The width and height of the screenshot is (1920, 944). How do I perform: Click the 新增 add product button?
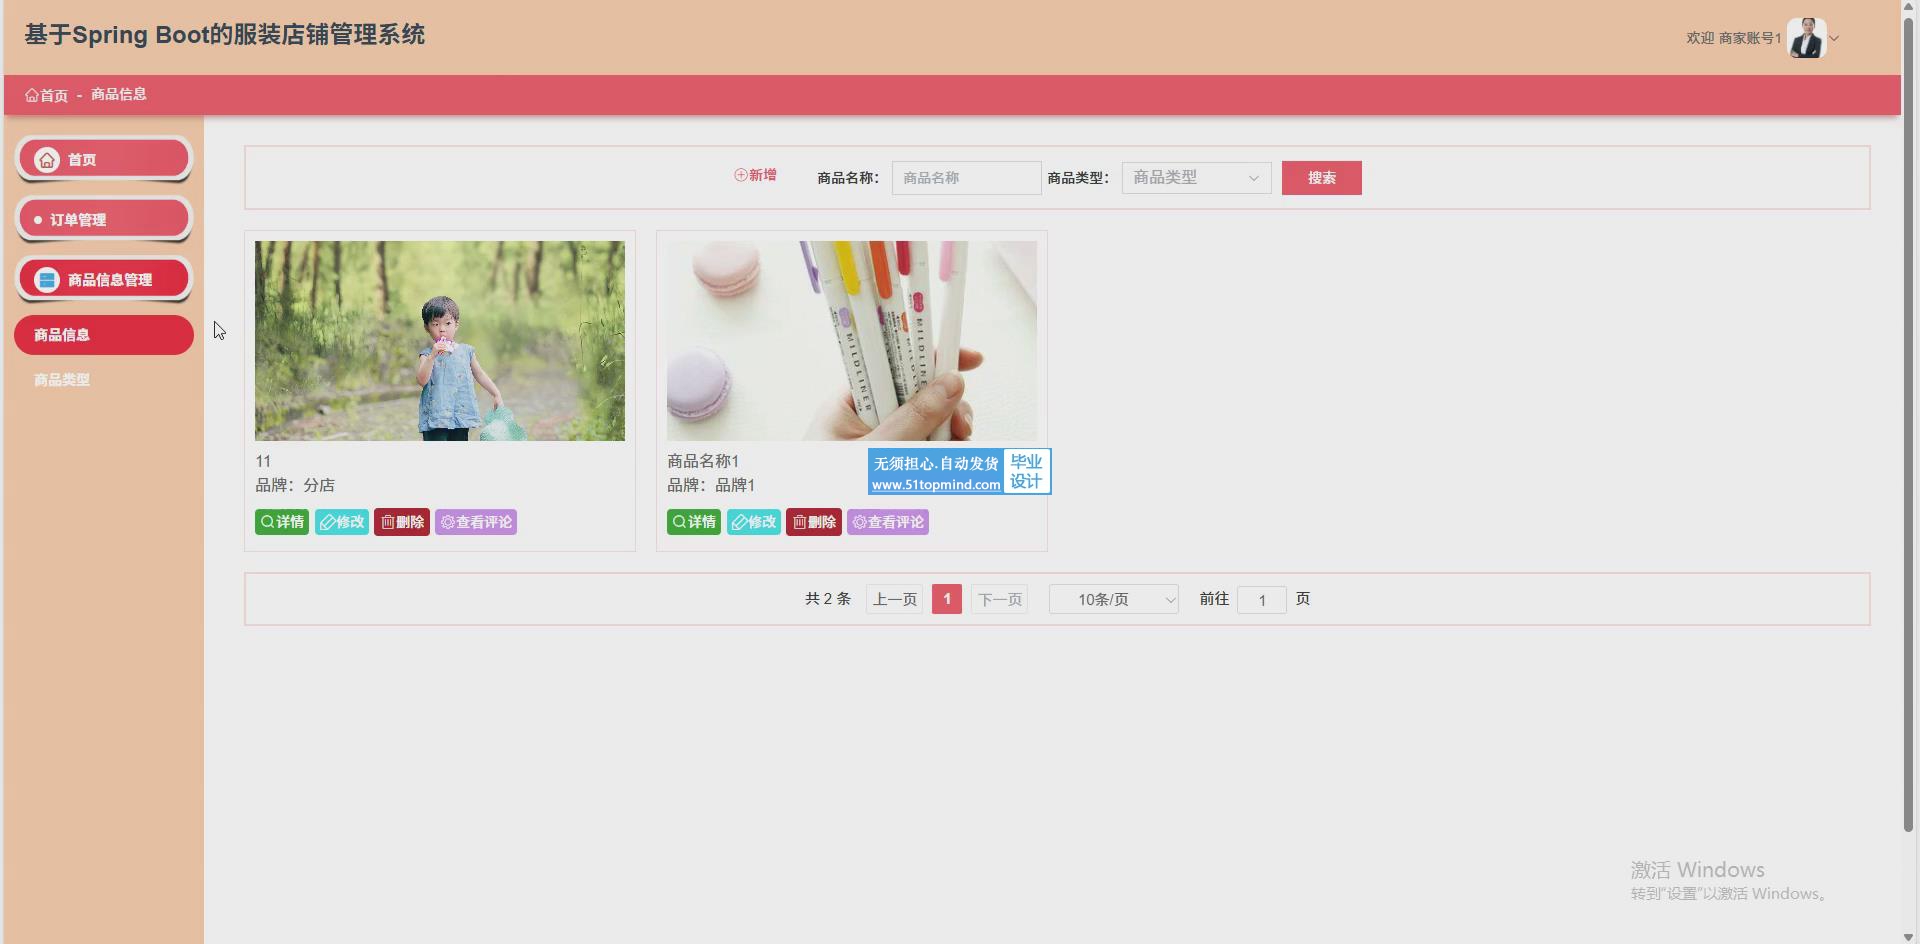point(755,175)
